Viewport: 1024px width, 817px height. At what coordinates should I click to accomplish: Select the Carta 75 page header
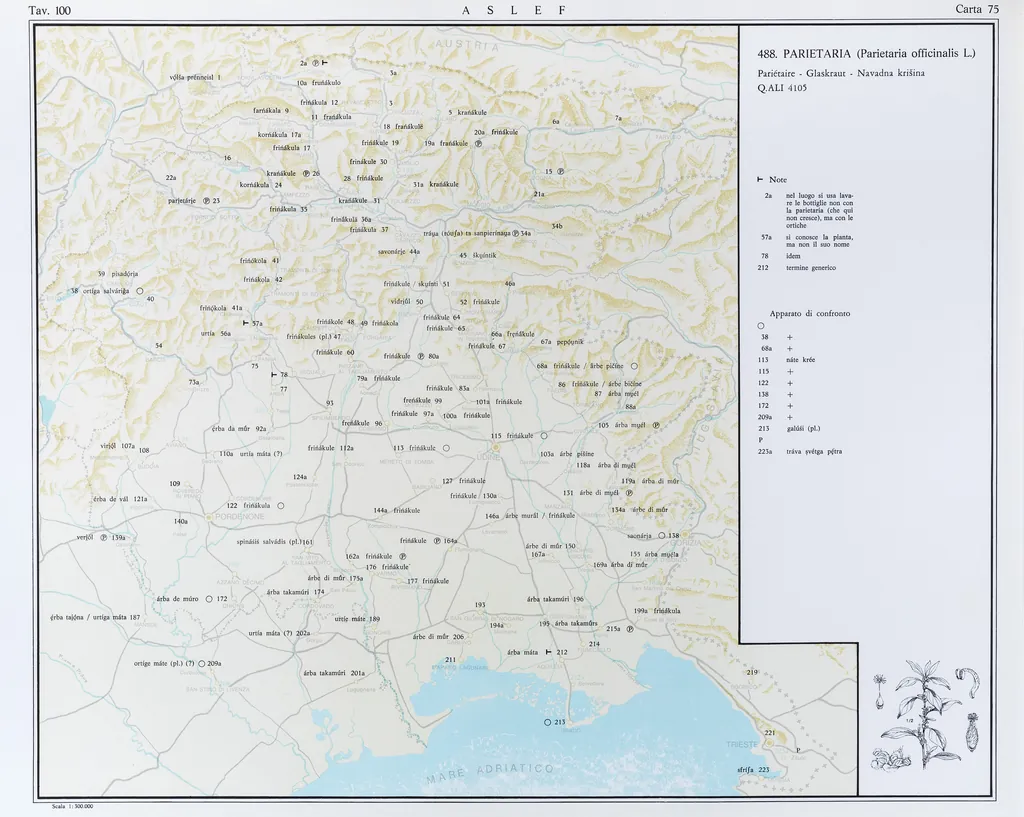pyautogui.click(x=977, y=10)
